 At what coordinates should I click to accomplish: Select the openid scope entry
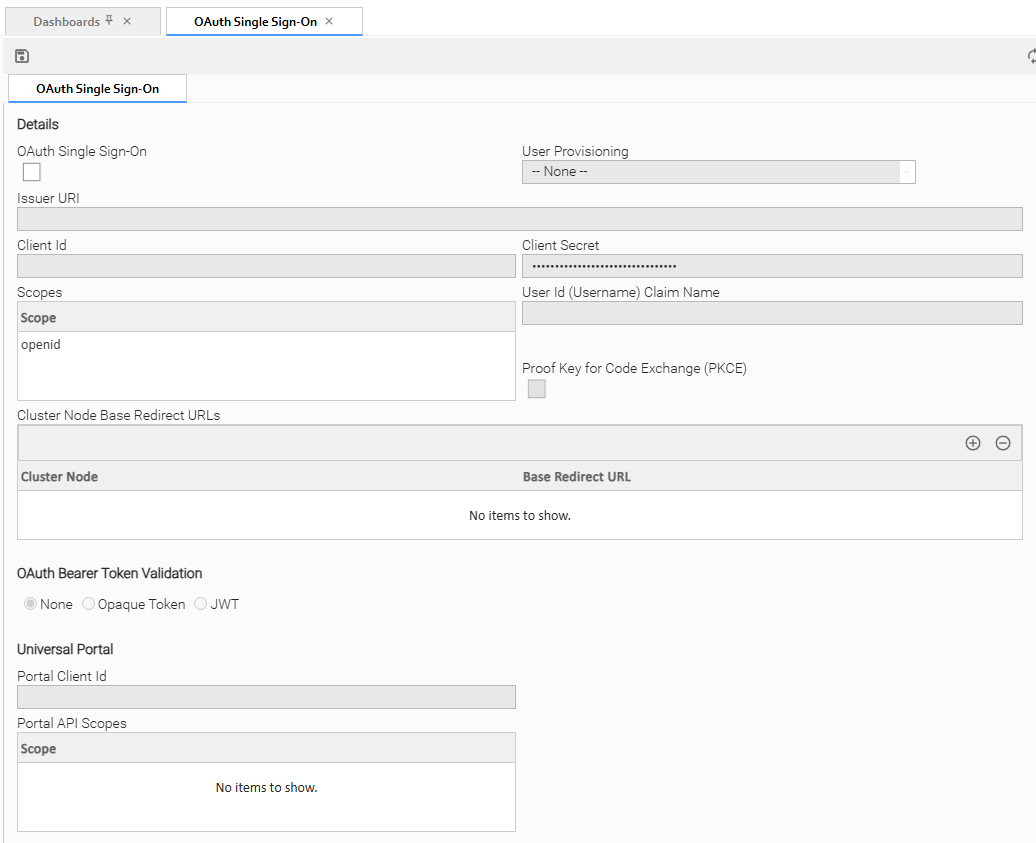41,345
